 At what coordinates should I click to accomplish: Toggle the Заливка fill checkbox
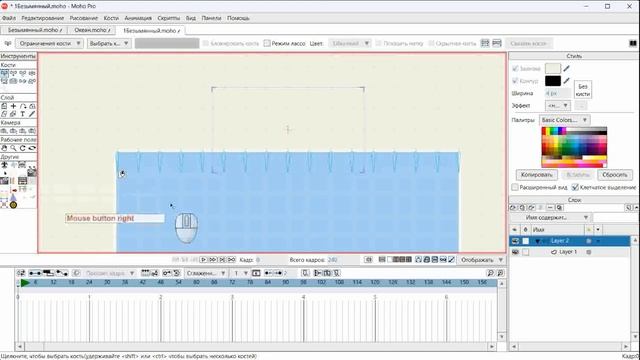coord(515,69)
